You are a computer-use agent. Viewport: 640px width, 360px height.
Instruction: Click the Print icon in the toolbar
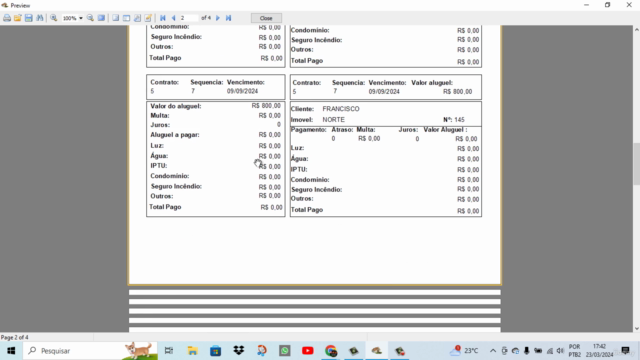point(7,18)
